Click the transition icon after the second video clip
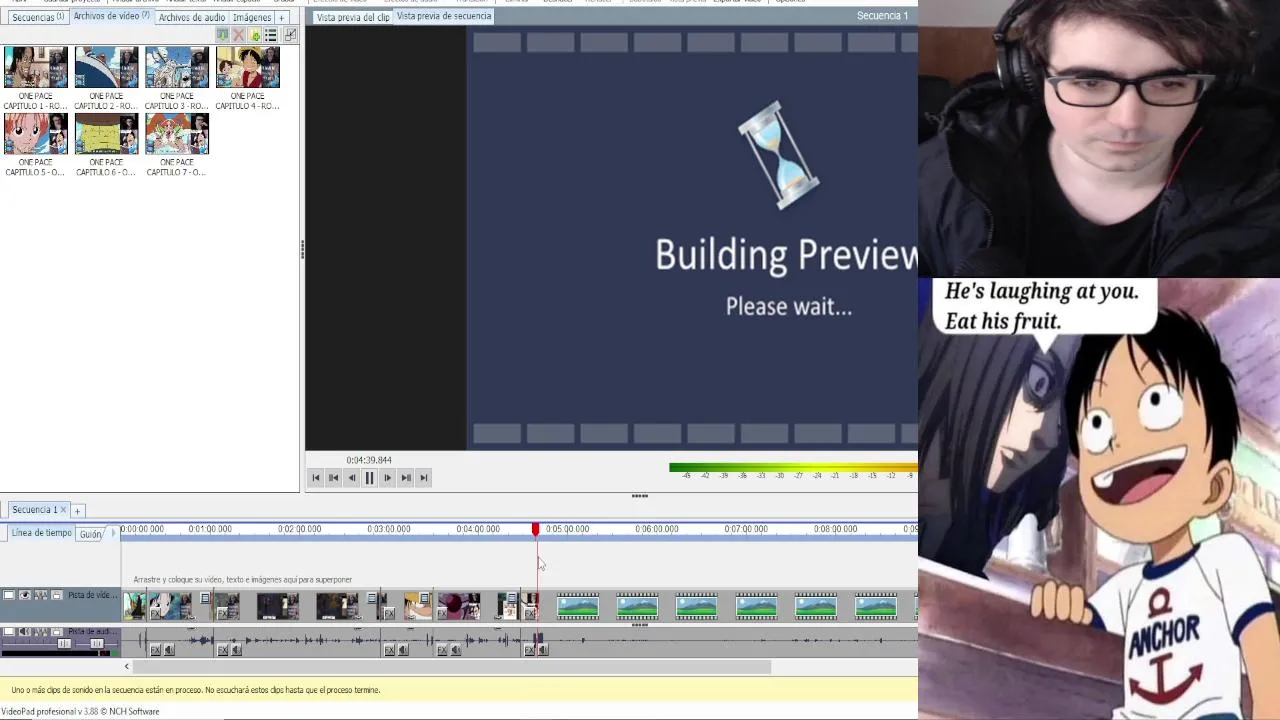Image resolution: width=1280 pixels, height=720 pixels. pyautogui.click(x=206, y=598)
